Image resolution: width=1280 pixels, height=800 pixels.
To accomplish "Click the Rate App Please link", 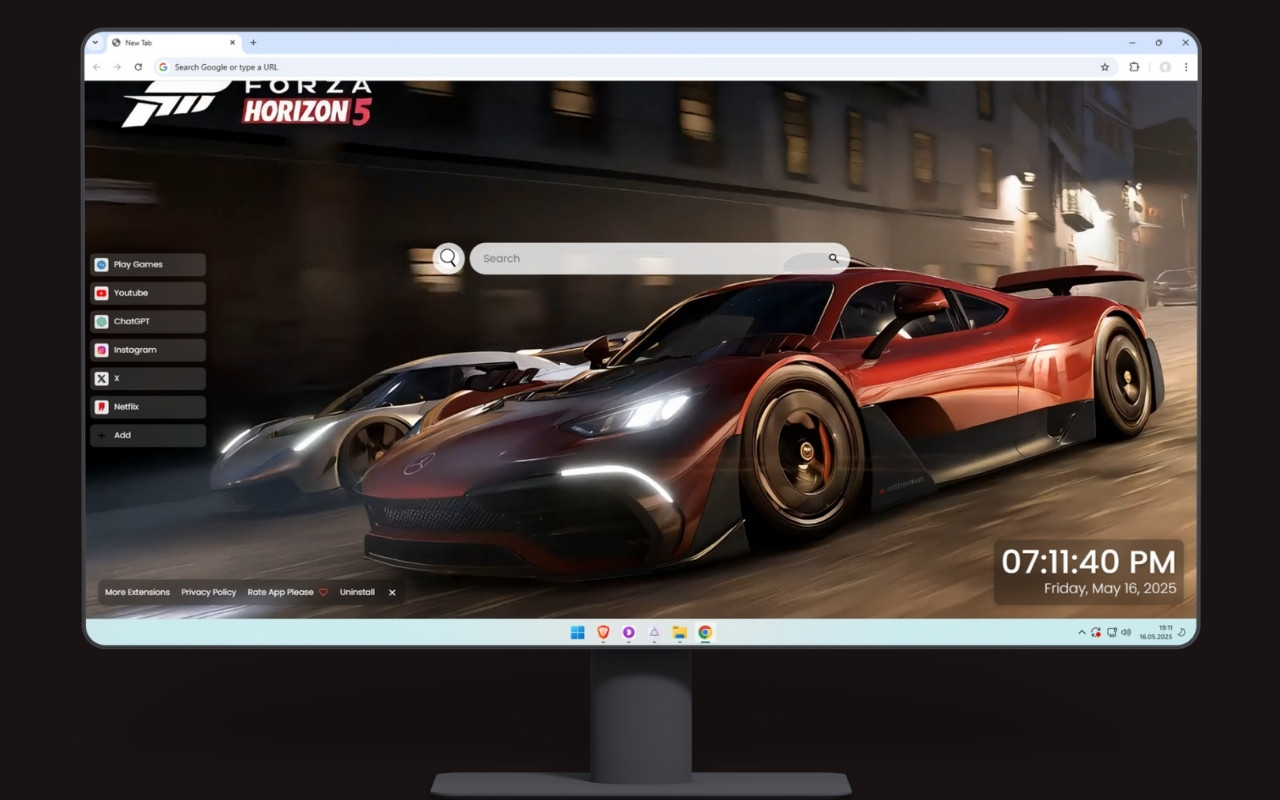I will [281, 592].
